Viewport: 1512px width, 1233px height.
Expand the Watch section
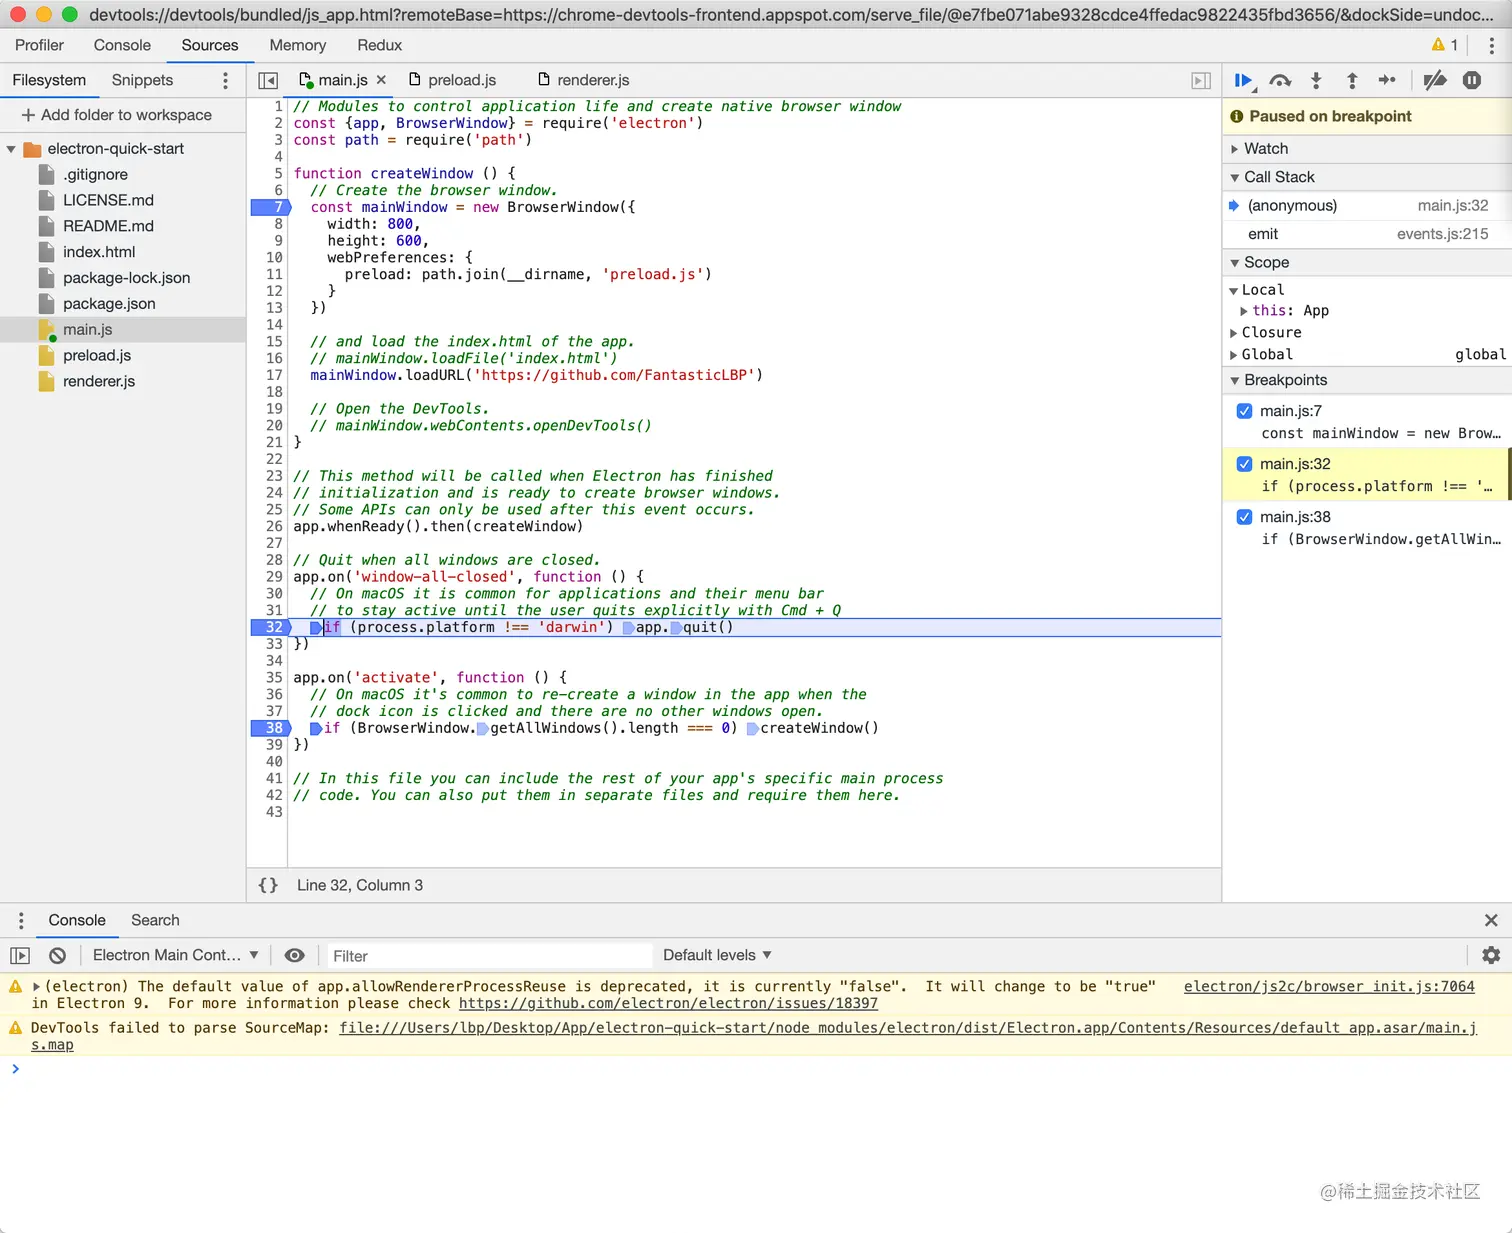(x=1265, y=149)
